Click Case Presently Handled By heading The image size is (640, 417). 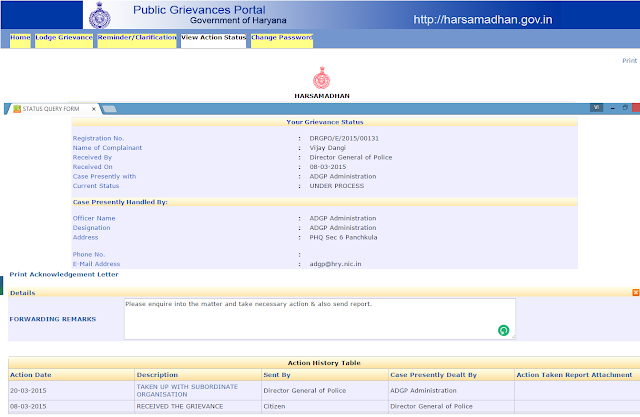click(120, 202)
